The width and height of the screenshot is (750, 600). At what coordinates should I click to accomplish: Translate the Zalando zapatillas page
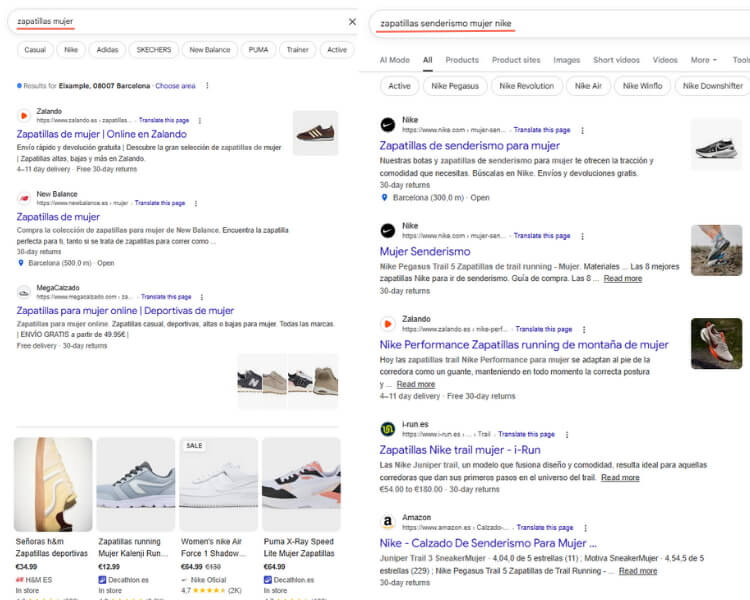(164, 121)
